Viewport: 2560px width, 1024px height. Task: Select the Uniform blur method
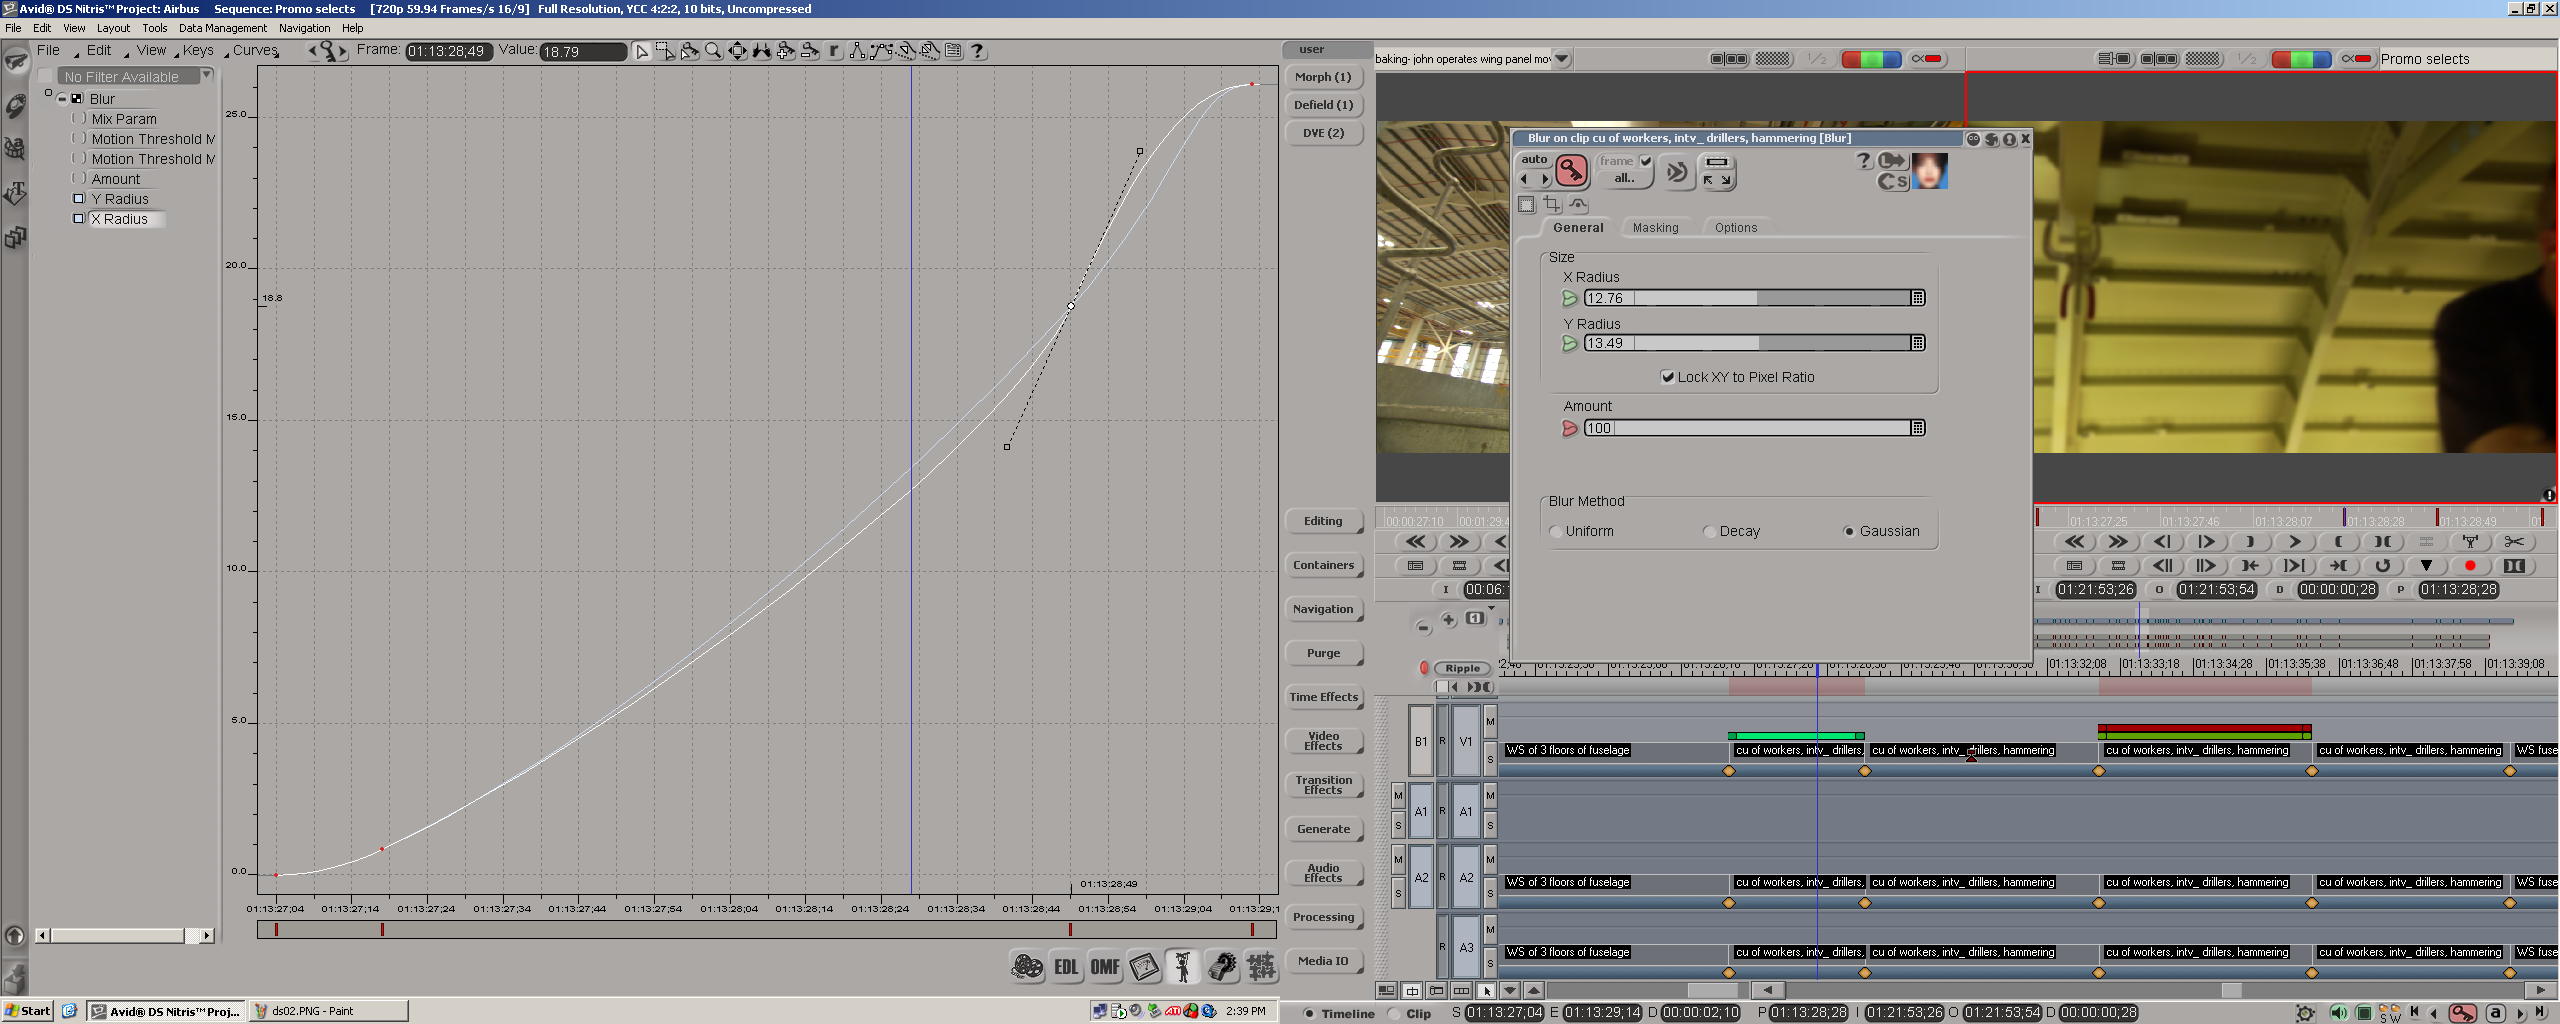click(1556, 532)
